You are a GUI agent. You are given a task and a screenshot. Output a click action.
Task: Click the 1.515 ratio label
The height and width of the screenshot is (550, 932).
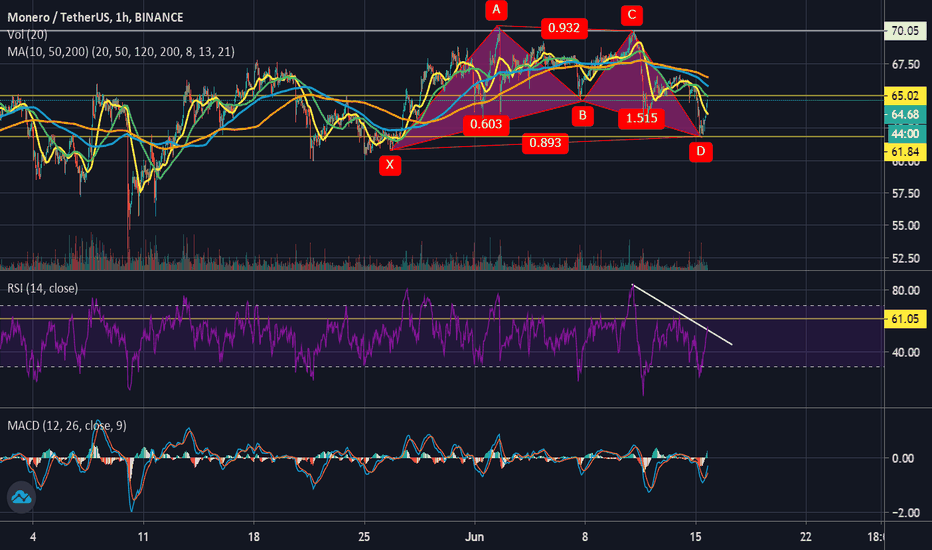pyautogui.click(x=641, y=118)
